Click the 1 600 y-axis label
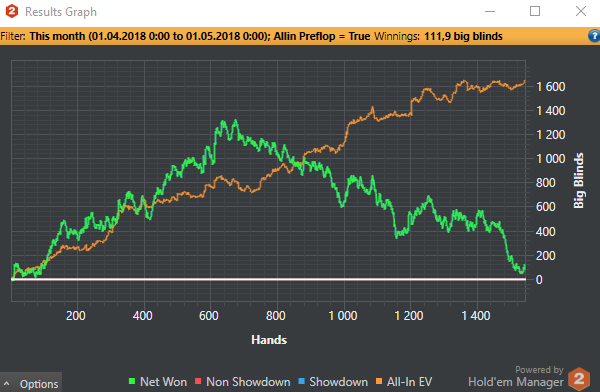 [551, 87]
